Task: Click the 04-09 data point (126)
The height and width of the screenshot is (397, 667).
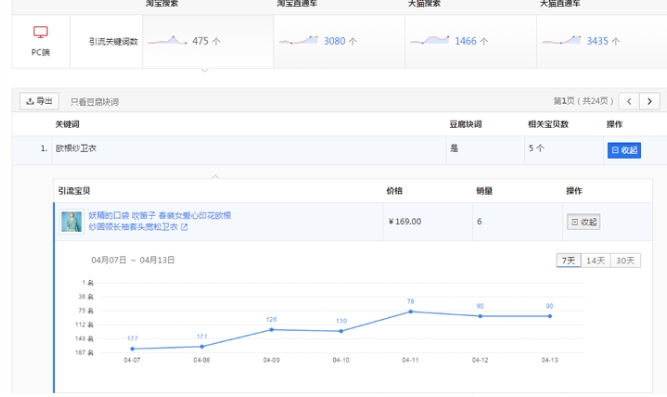Action: [271, 330]
